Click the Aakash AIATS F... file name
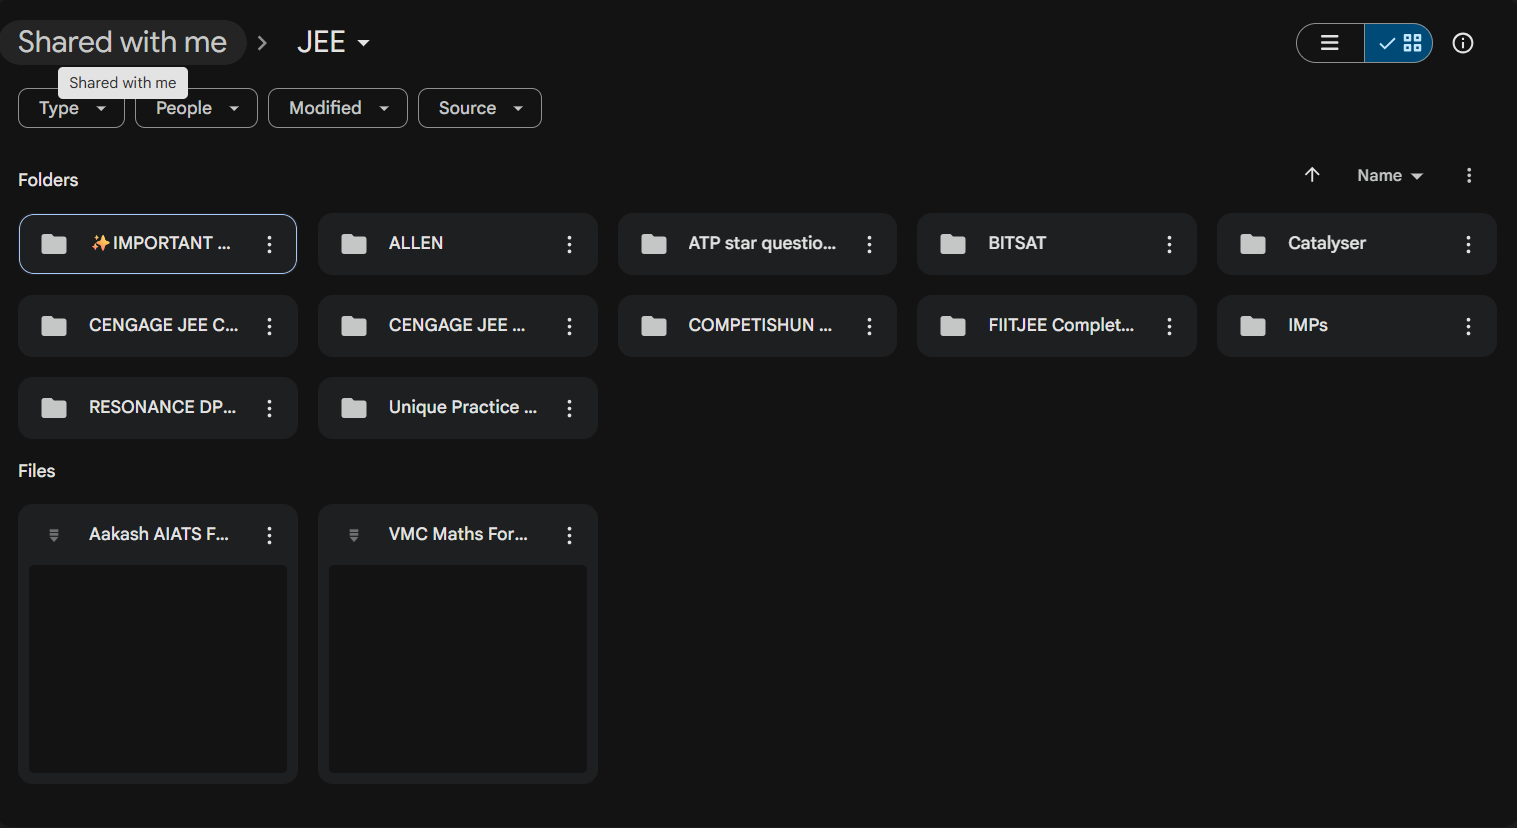The image size is (1517, 828). 159,534
